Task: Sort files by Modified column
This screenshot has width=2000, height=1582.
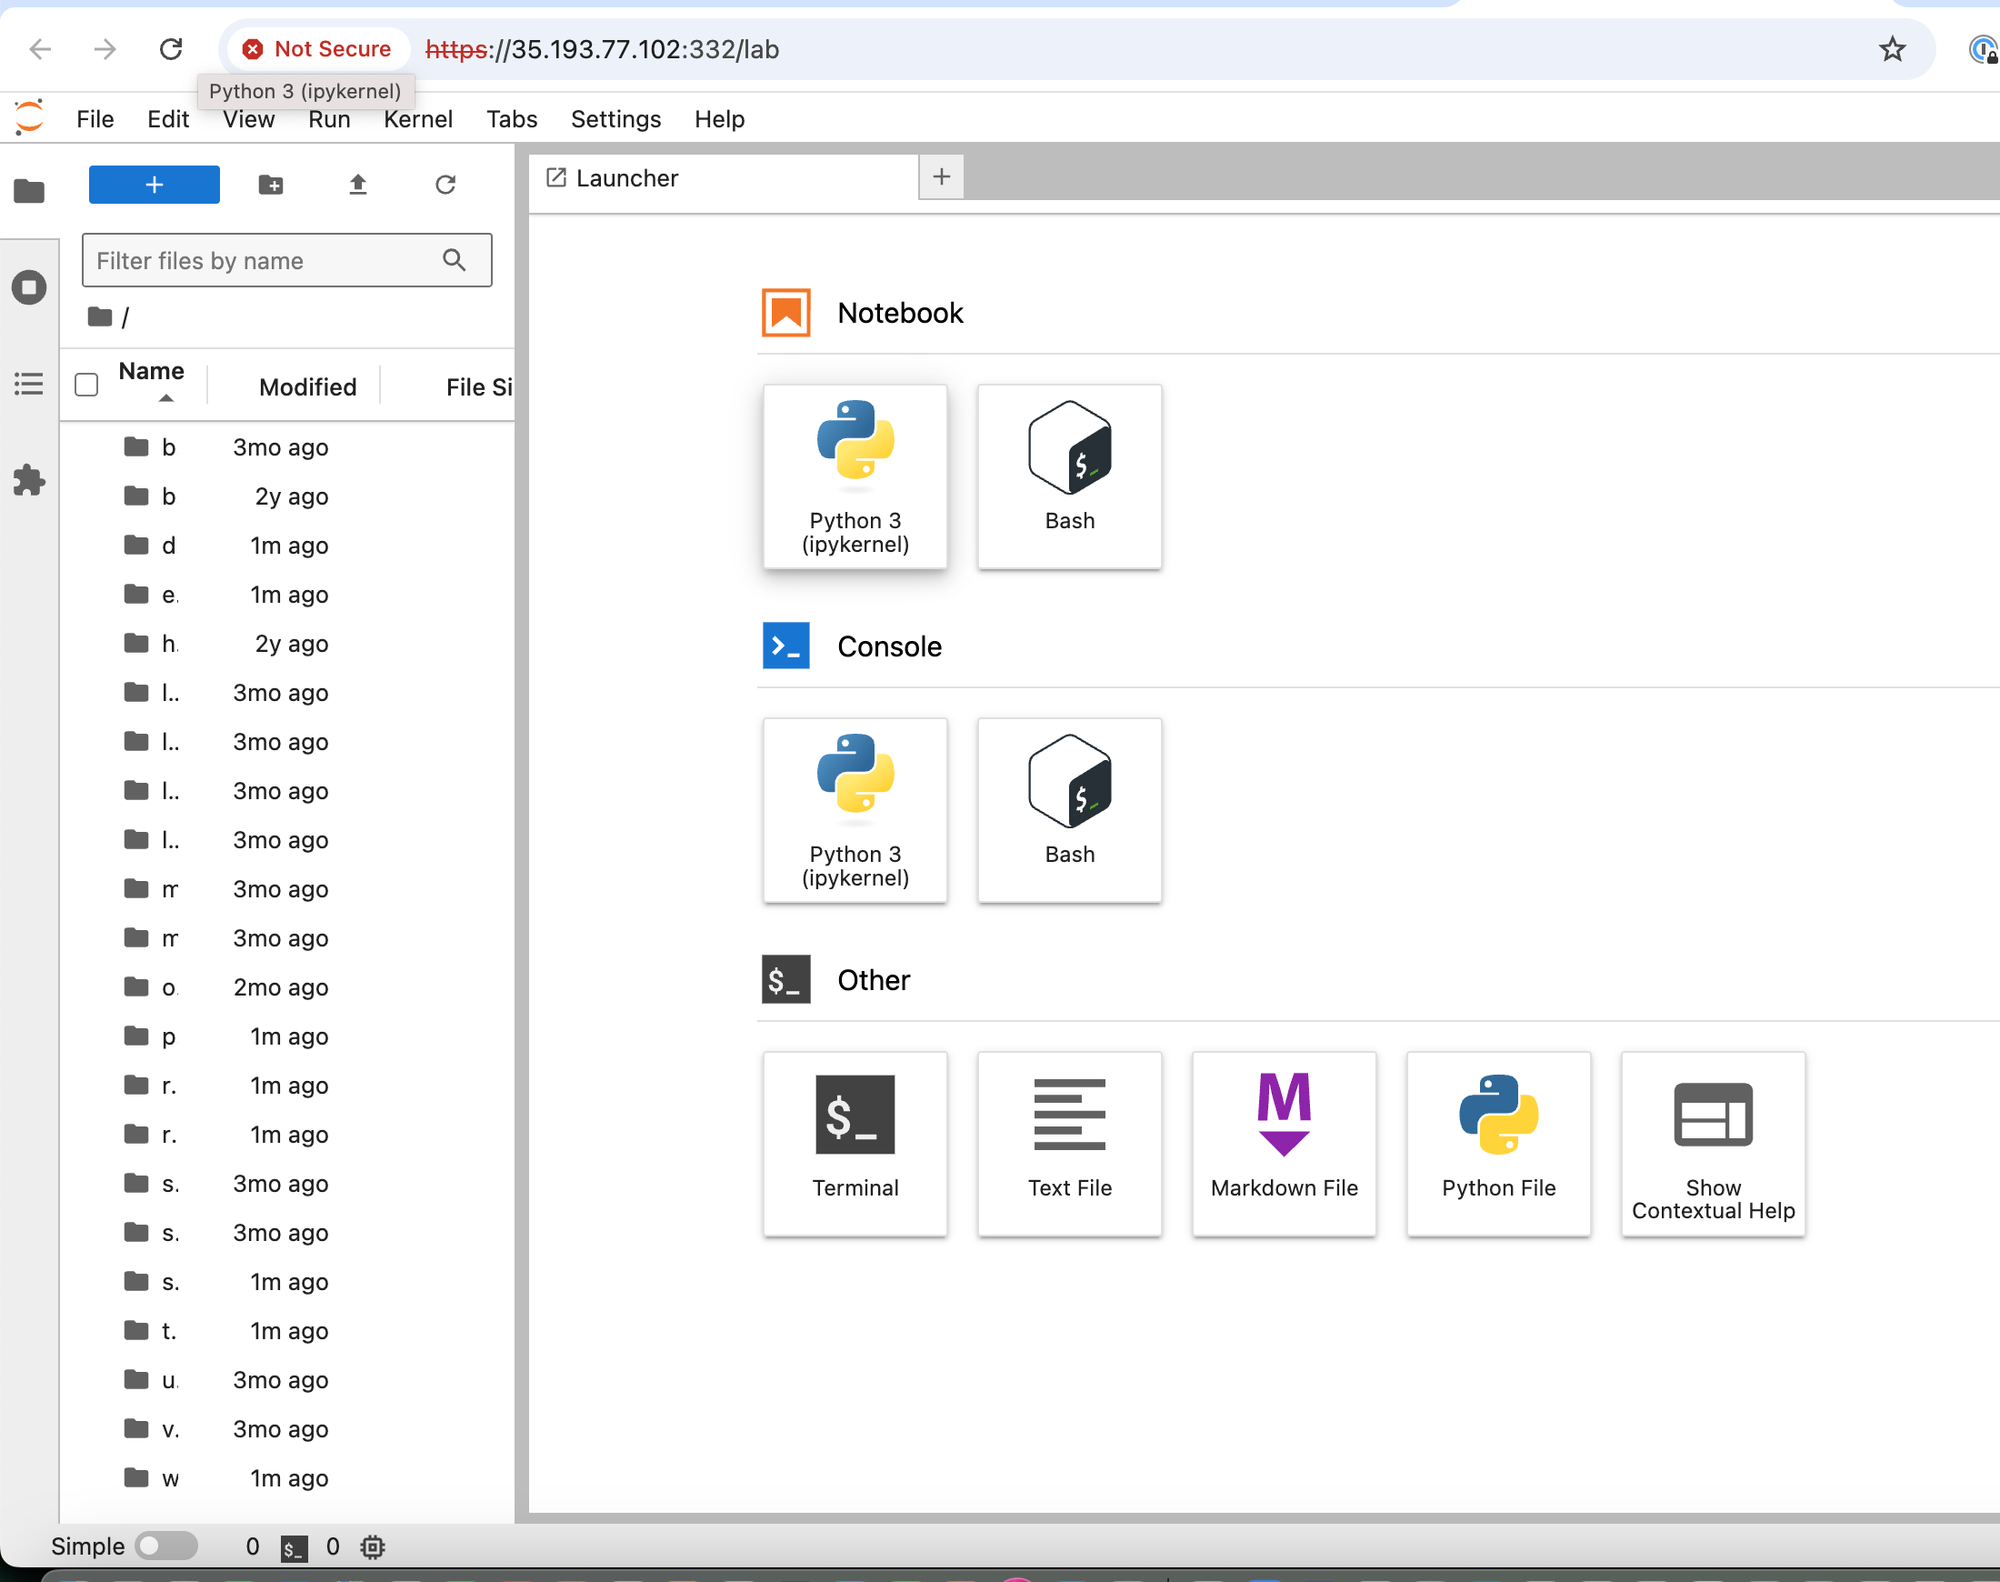Action: coord(307,387)
